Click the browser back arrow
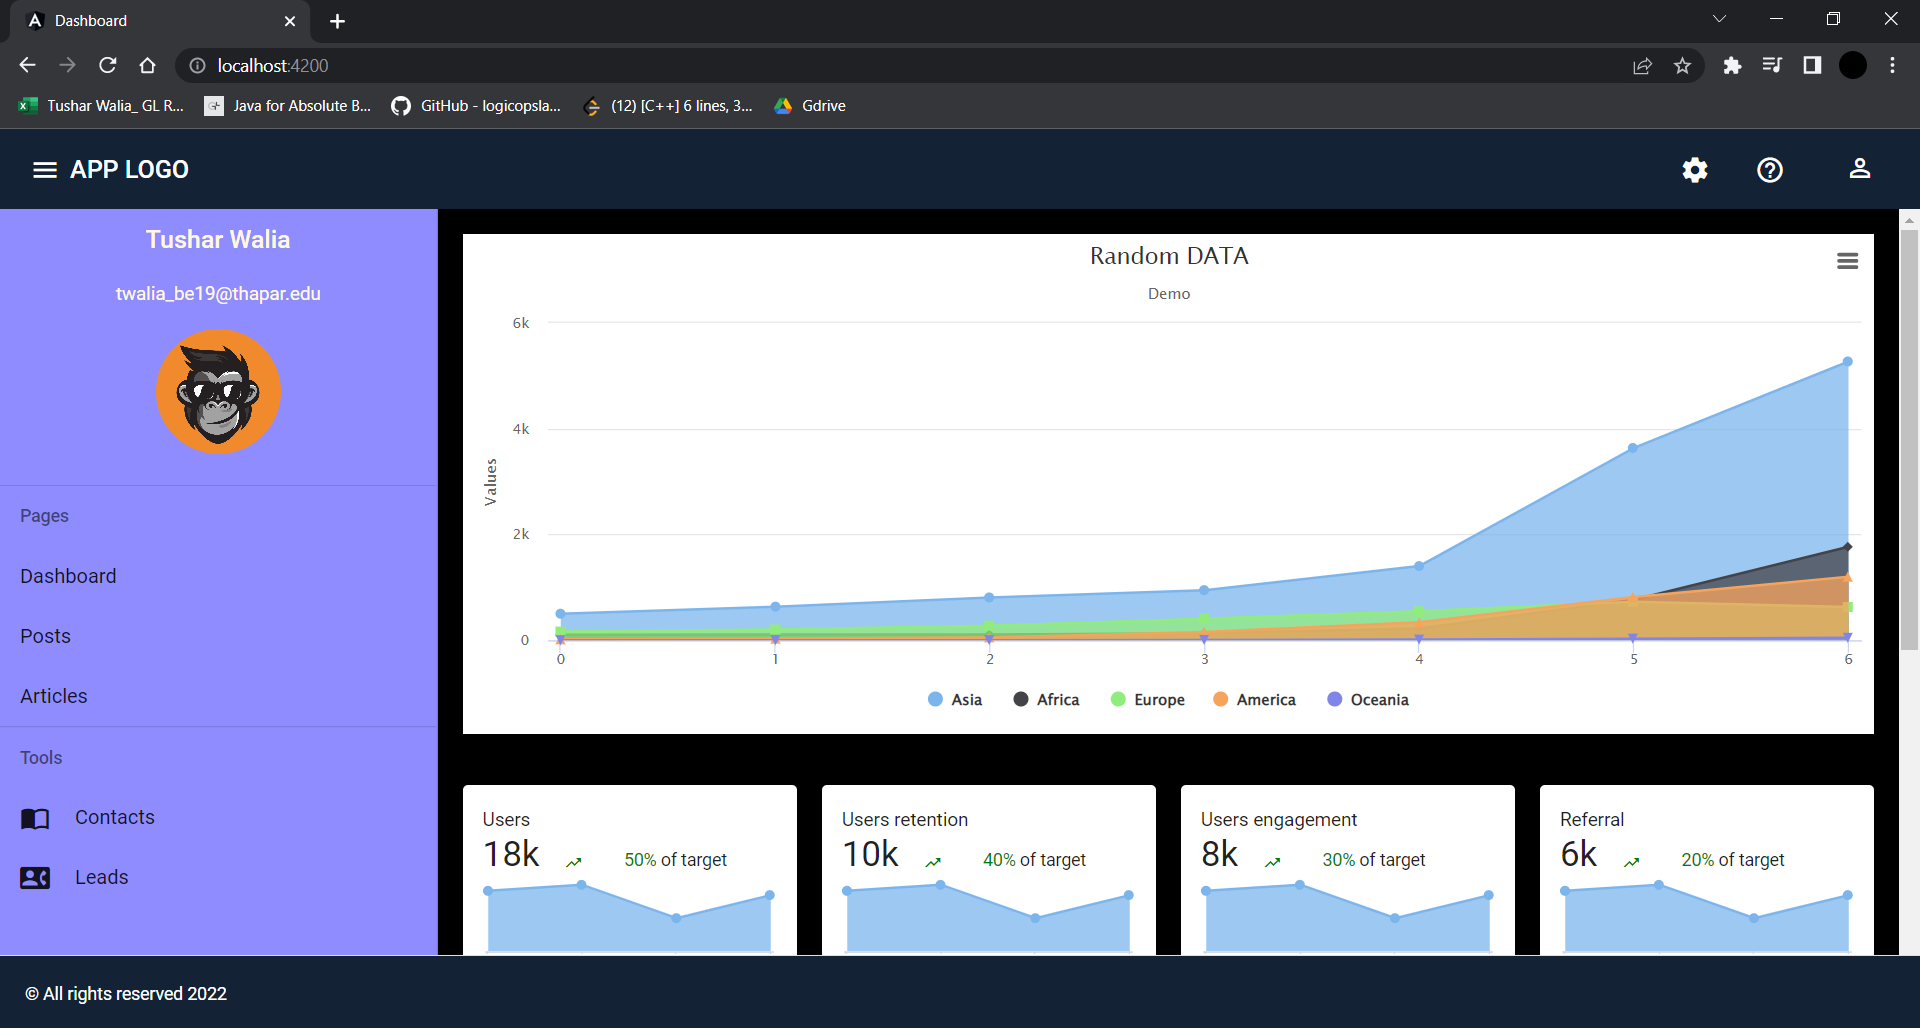The image size is (1920, 1028). coord(27,66)
